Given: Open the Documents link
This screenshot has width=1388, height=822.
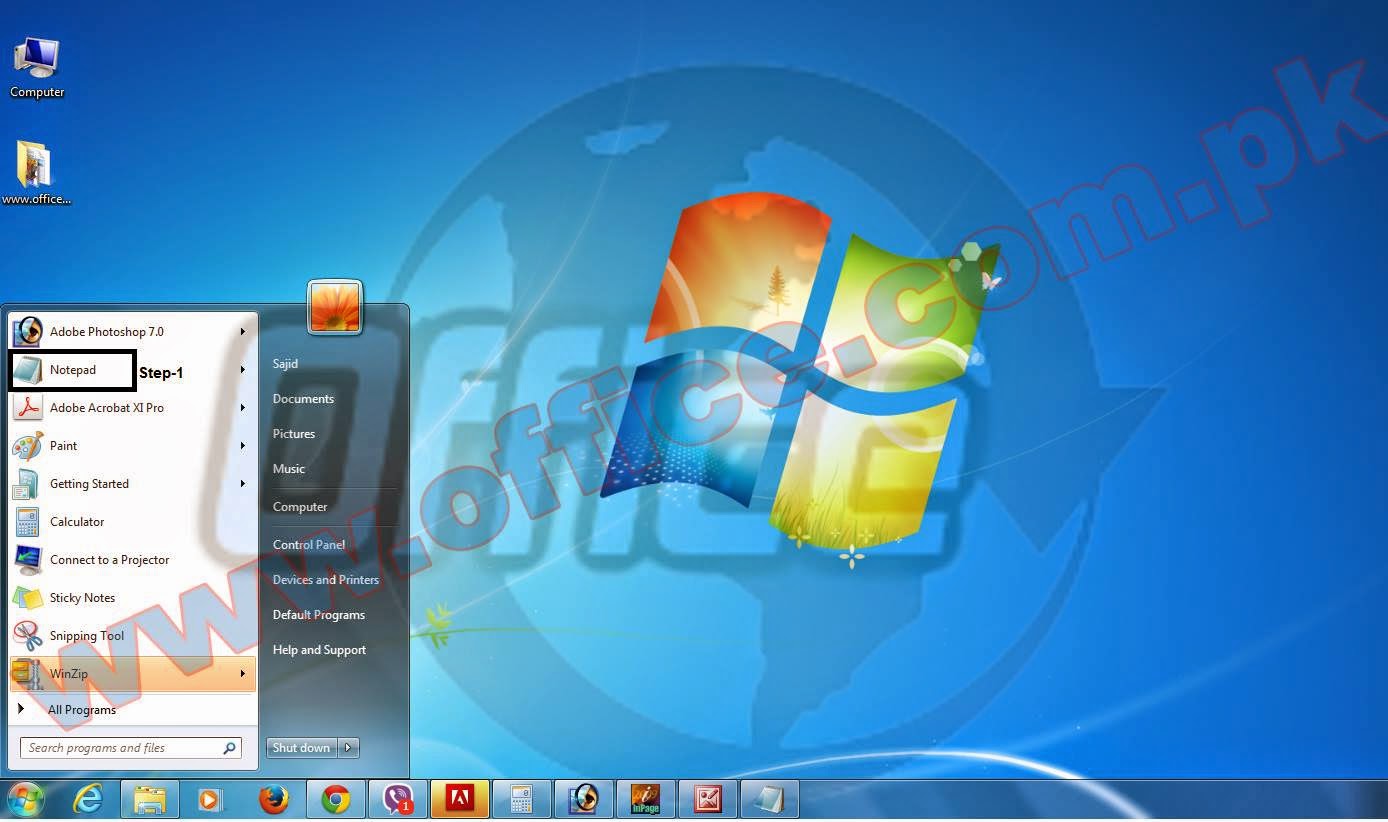Looking at the screenshot, I should 303,399.
